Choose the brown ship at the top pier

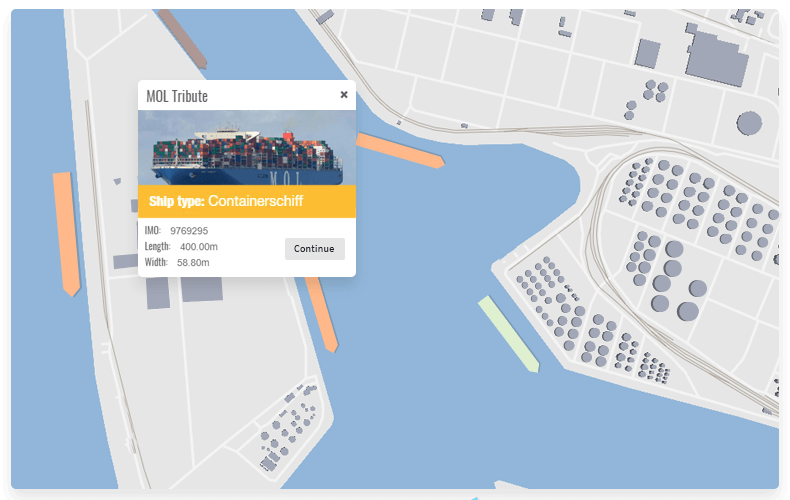(x=182, y=38)
